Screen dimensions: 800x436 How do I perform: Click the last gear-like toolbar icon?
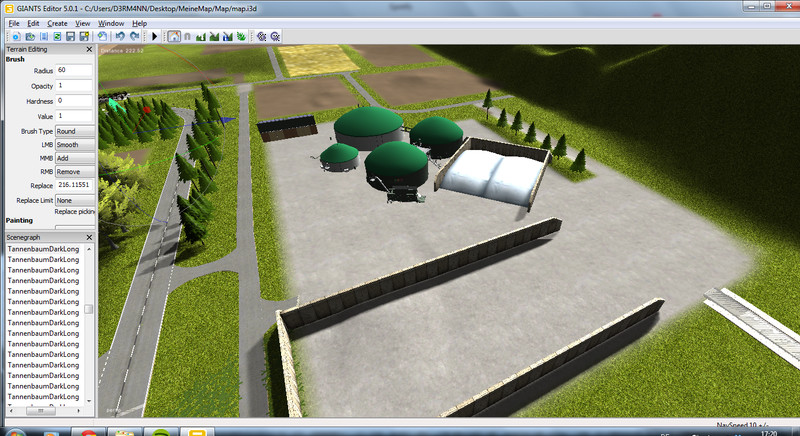(276, 36)
